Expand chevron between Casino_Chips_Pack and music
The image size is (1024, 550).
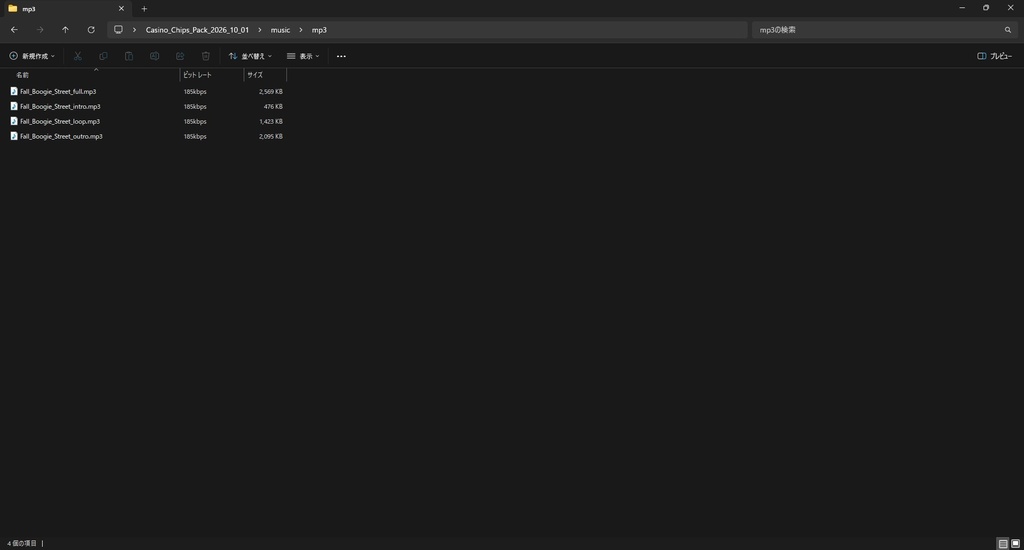[x=259, y=30]
